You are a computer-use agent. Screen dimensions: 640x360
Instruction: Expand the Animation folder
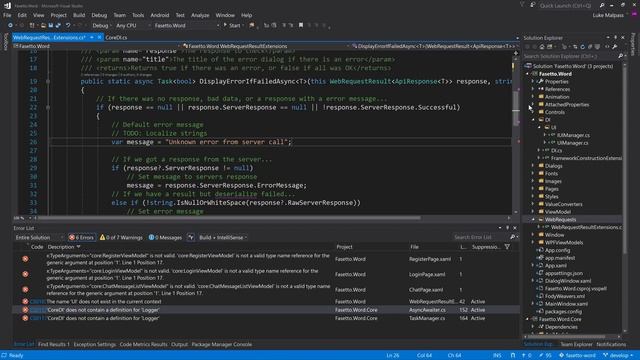533,97
